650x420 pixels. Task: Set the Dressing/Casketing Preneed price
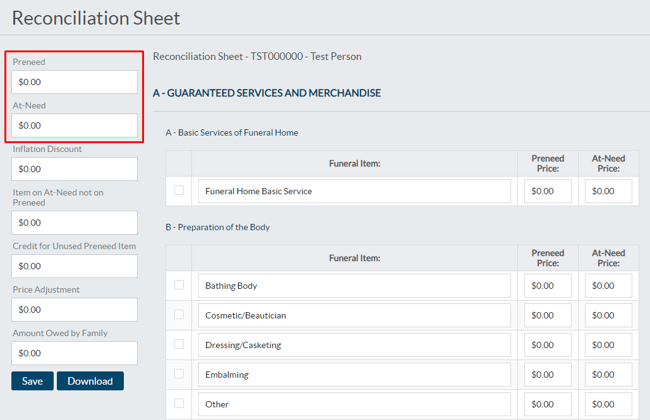tap(548, 345)
